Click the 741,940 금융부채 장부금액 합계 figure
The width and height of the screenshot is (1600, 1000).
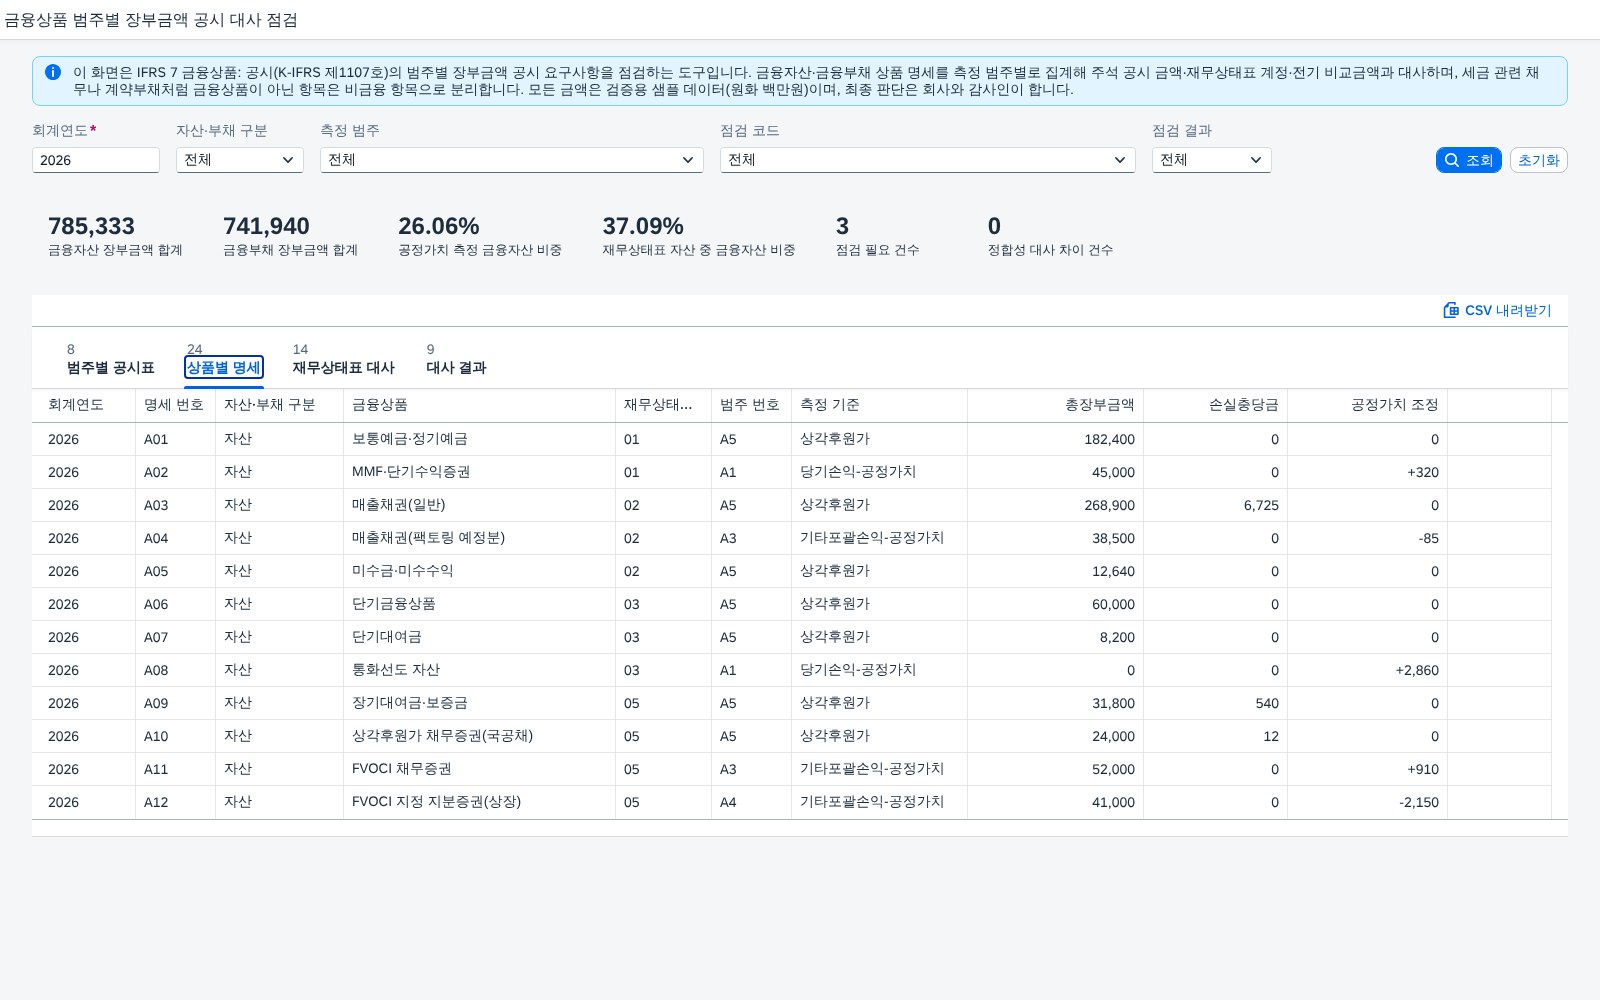[x=266, y=226]
